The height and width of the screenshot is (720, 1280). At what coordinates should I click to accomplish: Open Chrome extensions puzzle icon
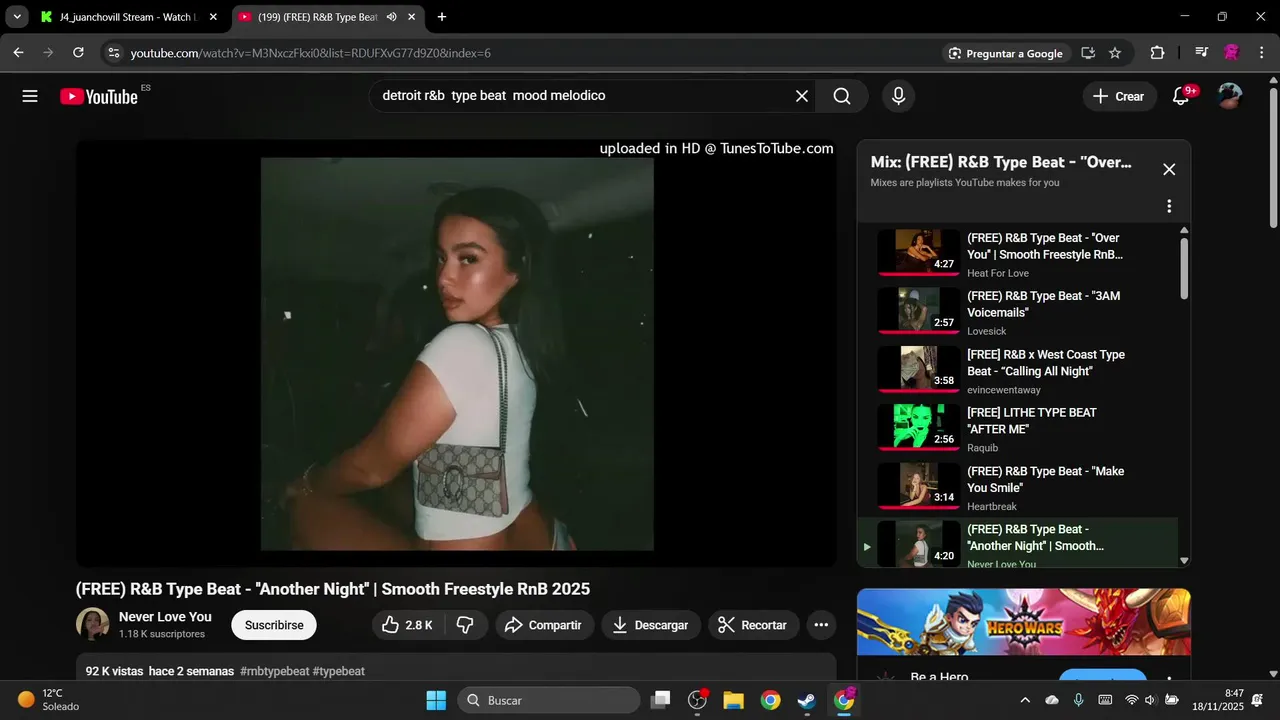point(1158,53)
